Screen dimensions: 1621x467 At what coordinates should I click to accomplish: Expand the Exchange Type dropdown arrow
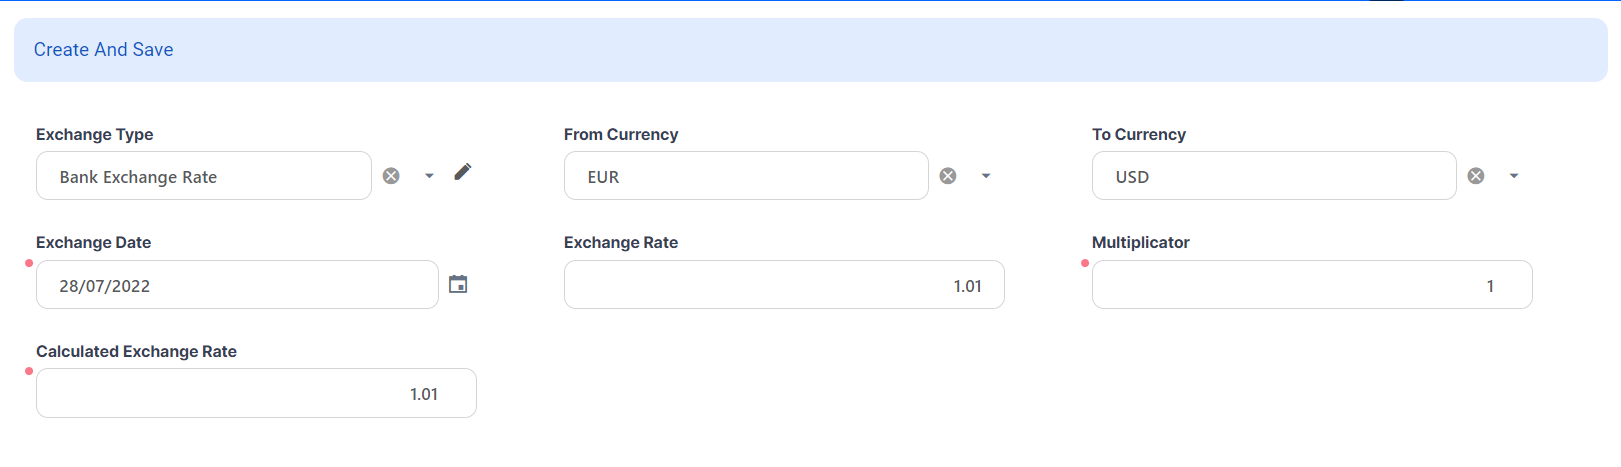point(429,176)
